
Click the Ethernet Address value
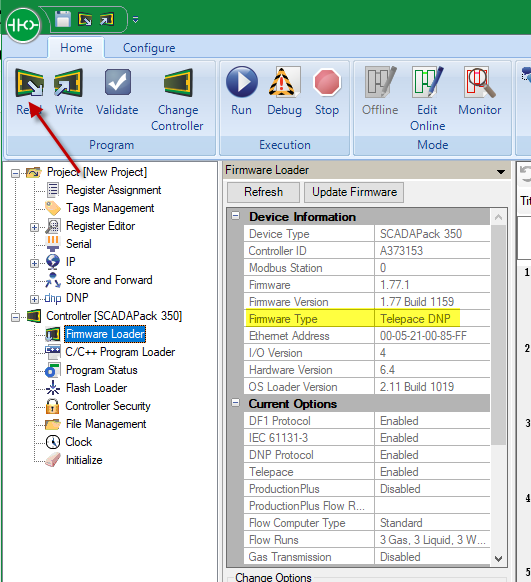coord(423,336)
